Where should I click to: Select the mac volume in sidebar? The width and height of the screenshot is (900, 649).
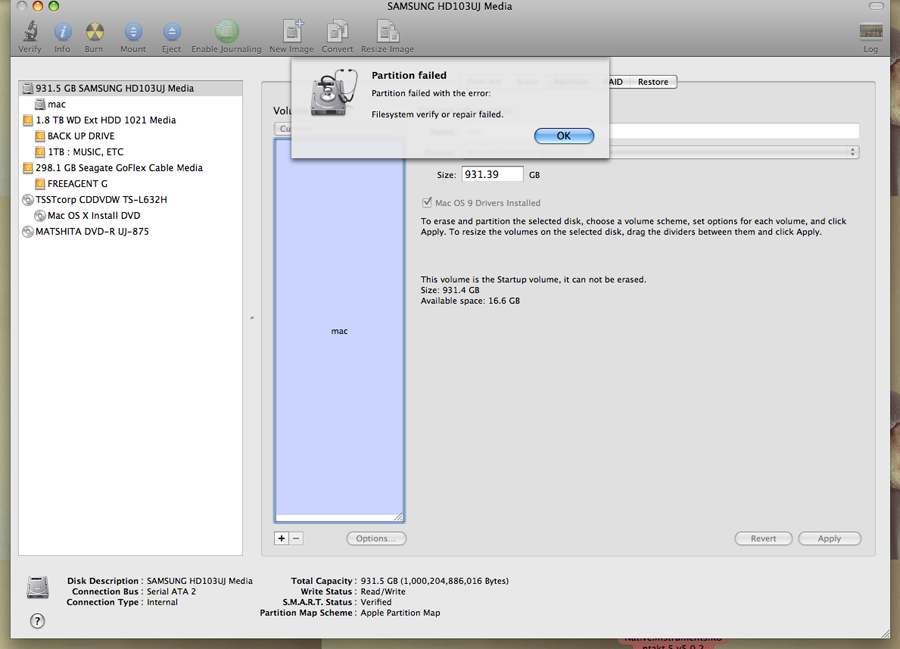tap(131, 104)
